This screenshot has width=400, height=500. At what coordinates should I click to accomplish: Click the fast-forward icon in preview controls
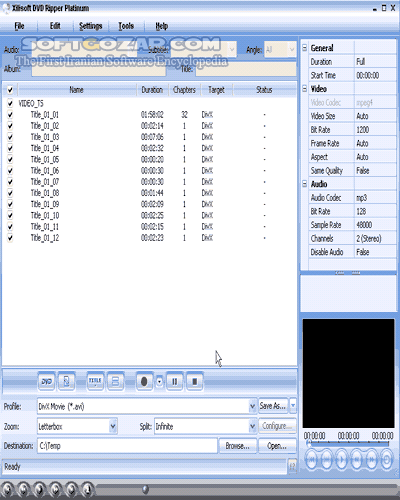click(371, 460)
